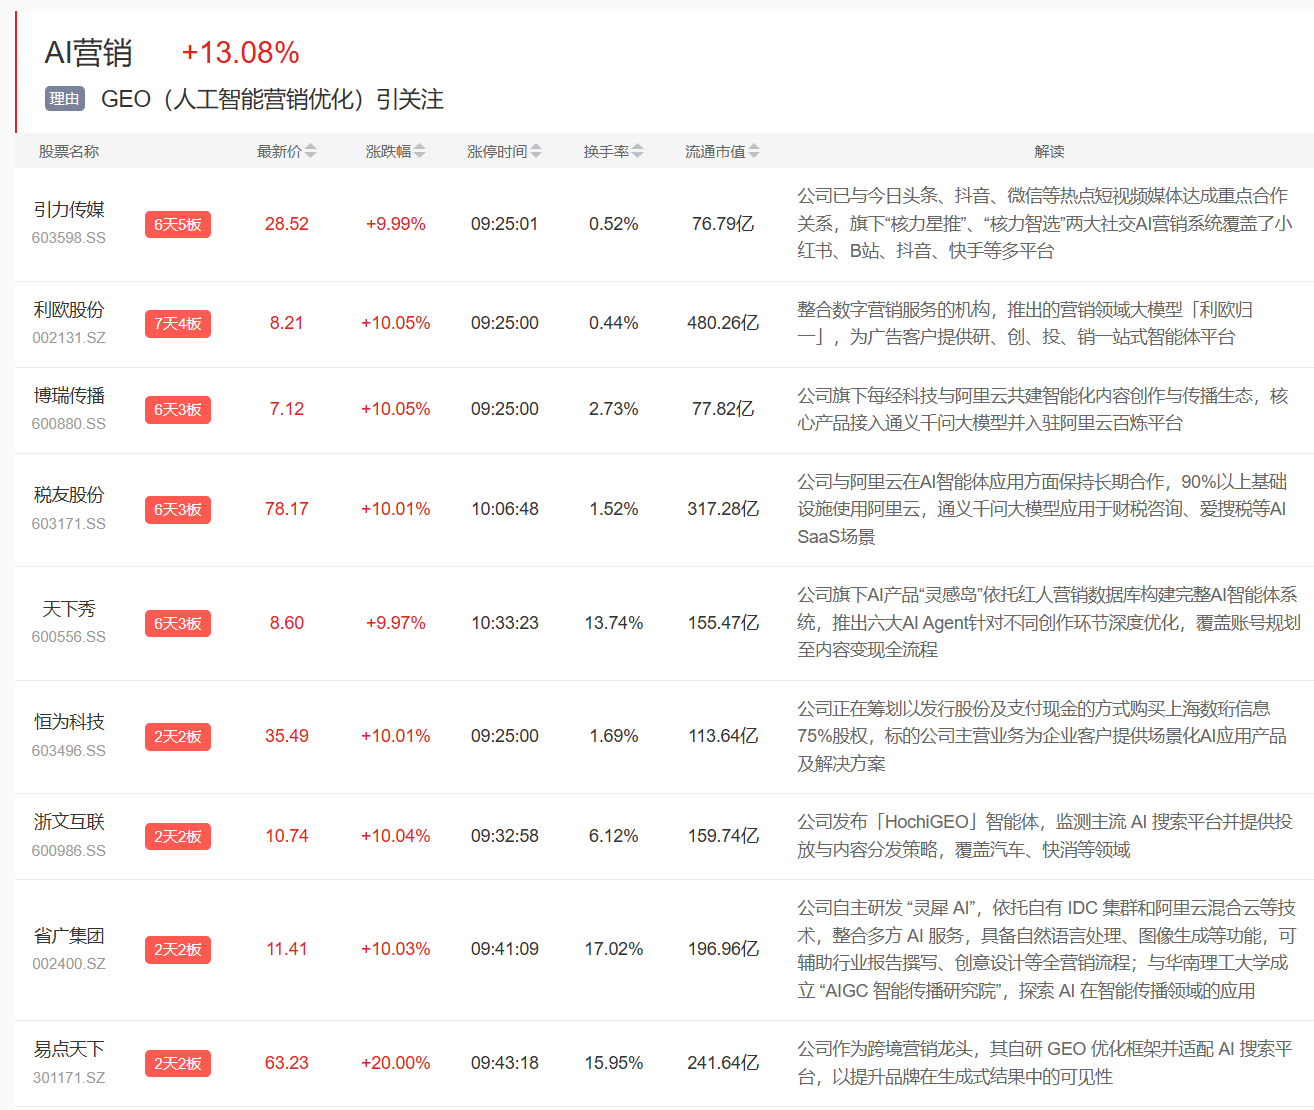Sort table by 涨跌幅 sort icon
This screenshot has width=1314, height=1110.
click(x=420, y=151)
